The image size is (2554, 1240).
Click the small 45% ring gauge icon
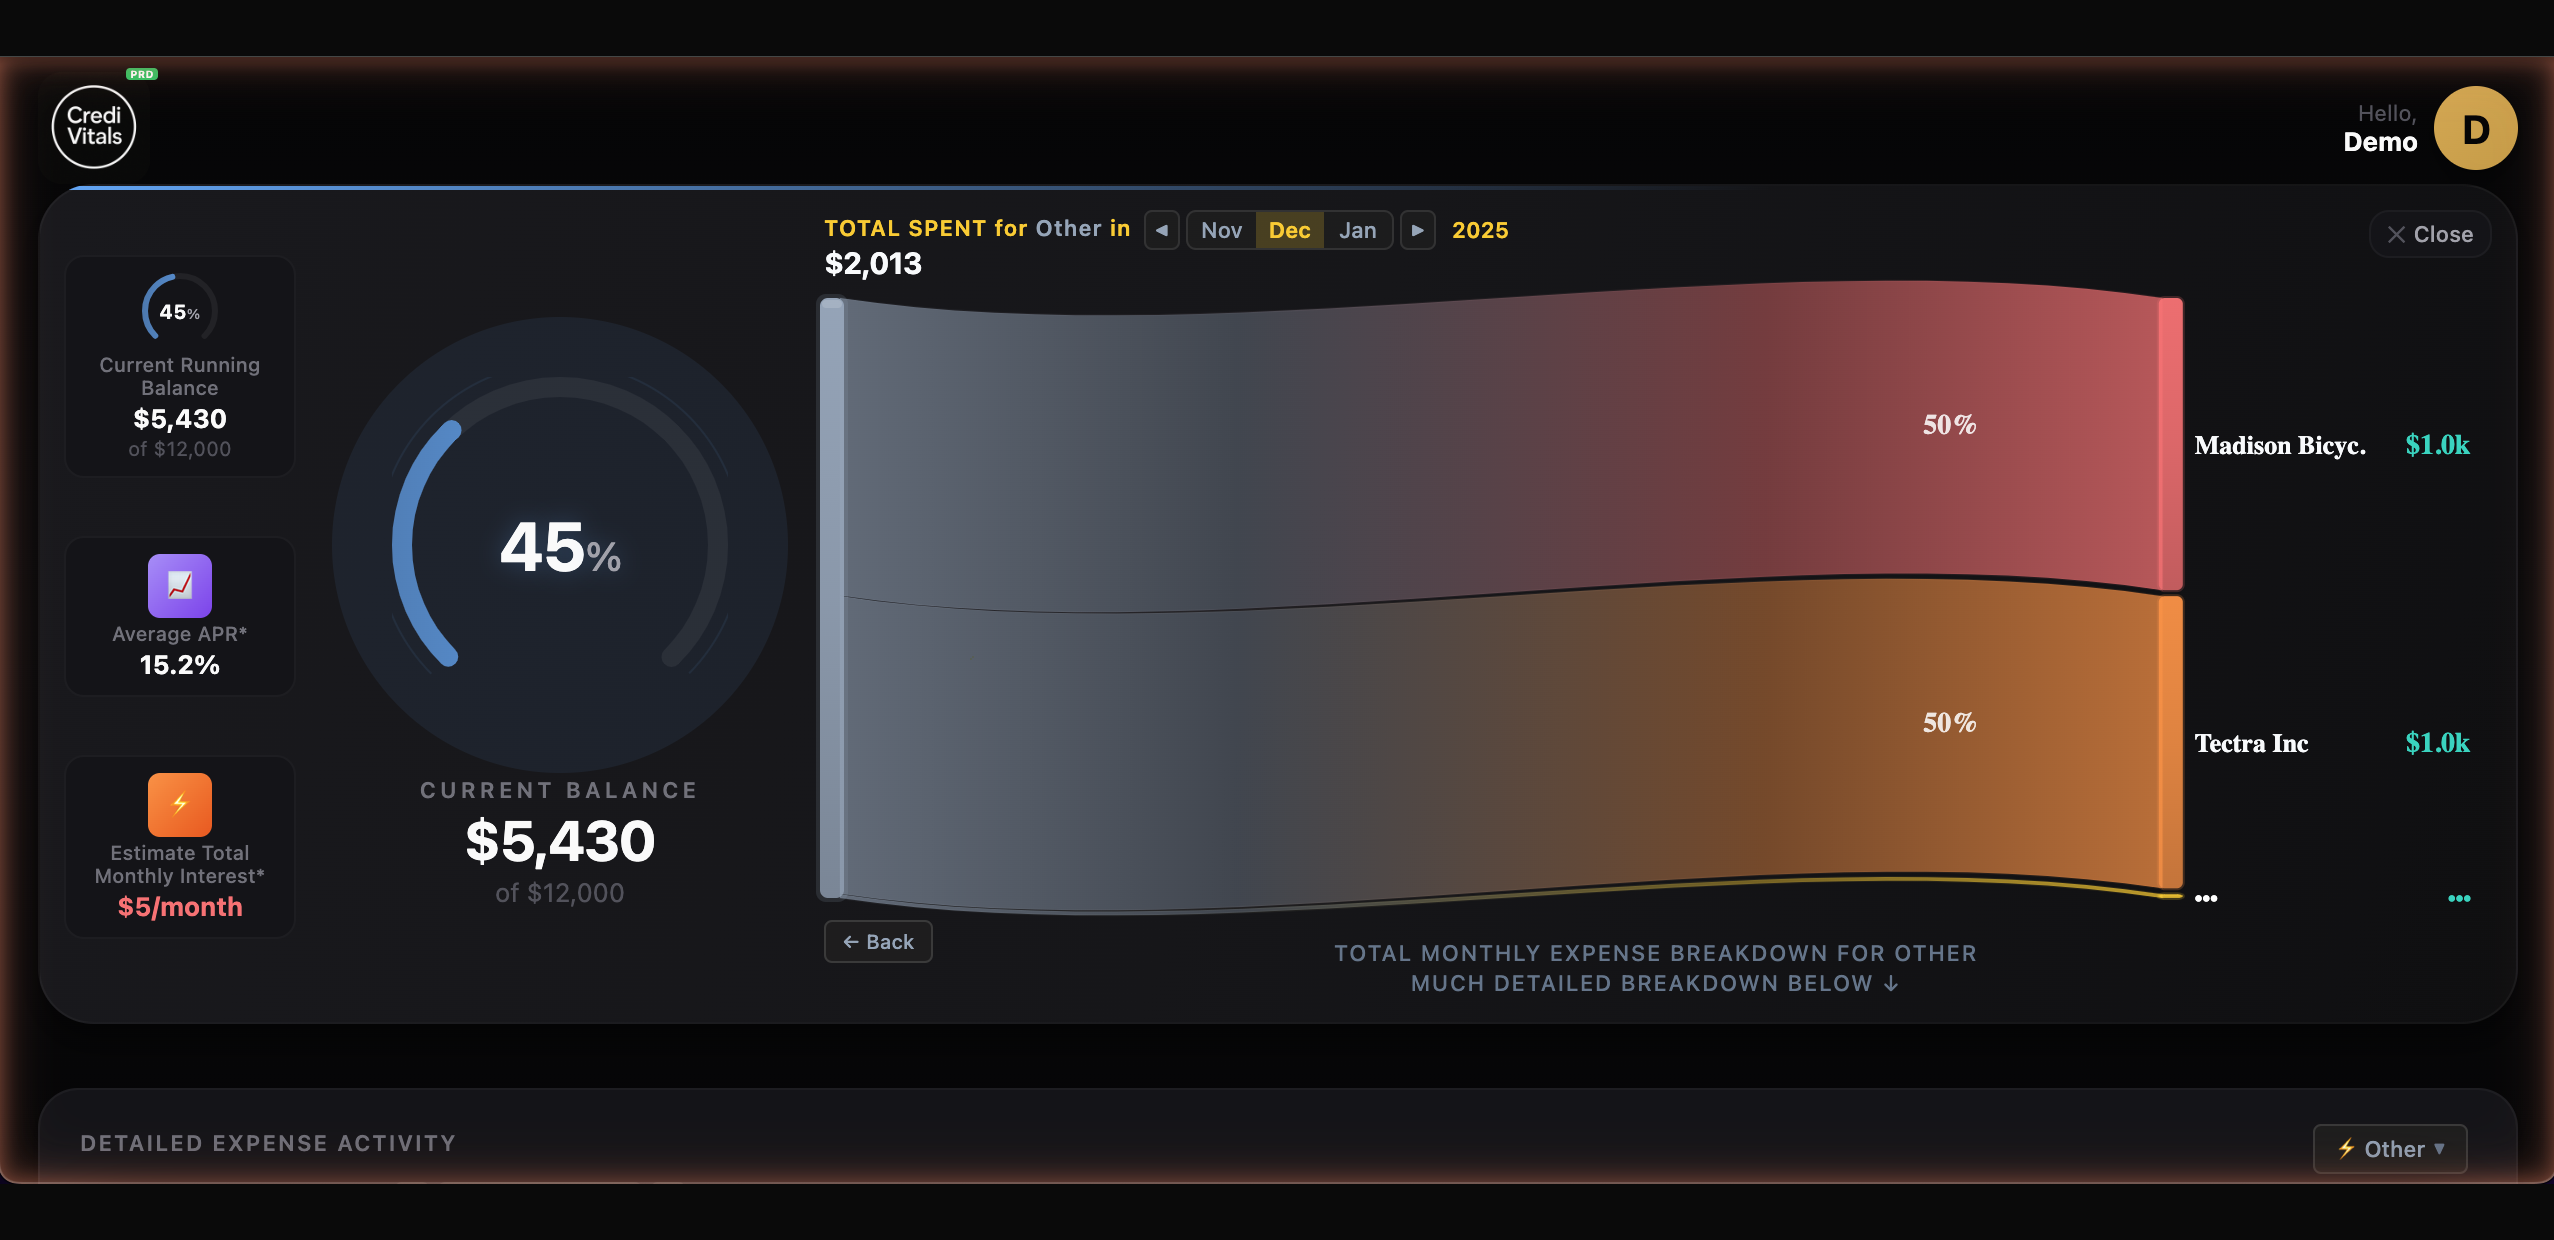(x=179, y=311)
